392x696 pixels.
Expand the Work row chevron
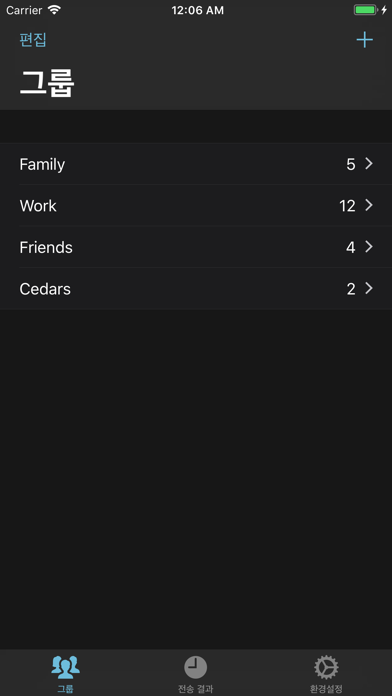pyautogui.click(x=369, y=205)
